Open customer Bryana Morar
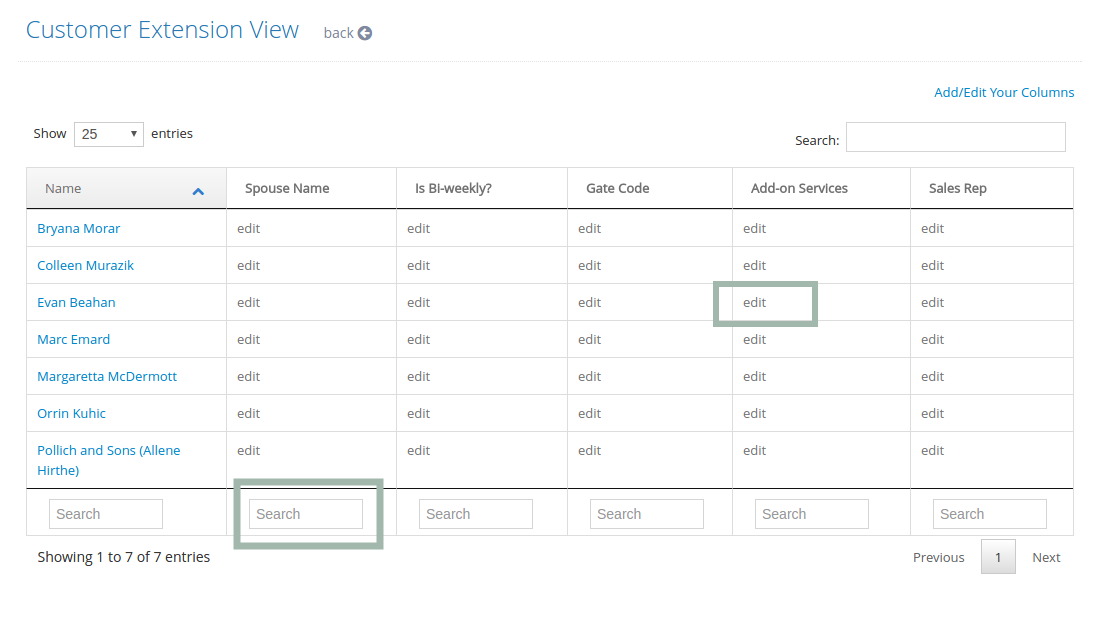This screenshot has height=630, width=1098. pos(78,228)
